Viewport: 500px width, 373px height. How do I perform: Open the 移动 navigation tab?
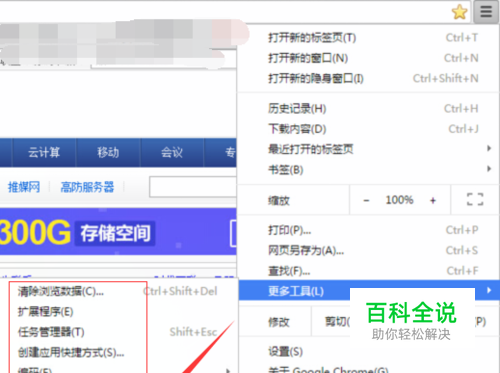(x=108, y=152)
